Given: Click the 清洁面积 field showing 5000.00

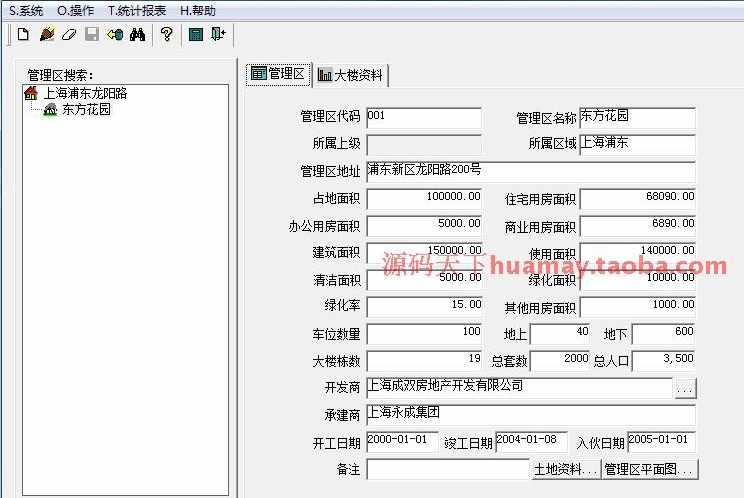Looking at the screenshot, I should [424, 280].
